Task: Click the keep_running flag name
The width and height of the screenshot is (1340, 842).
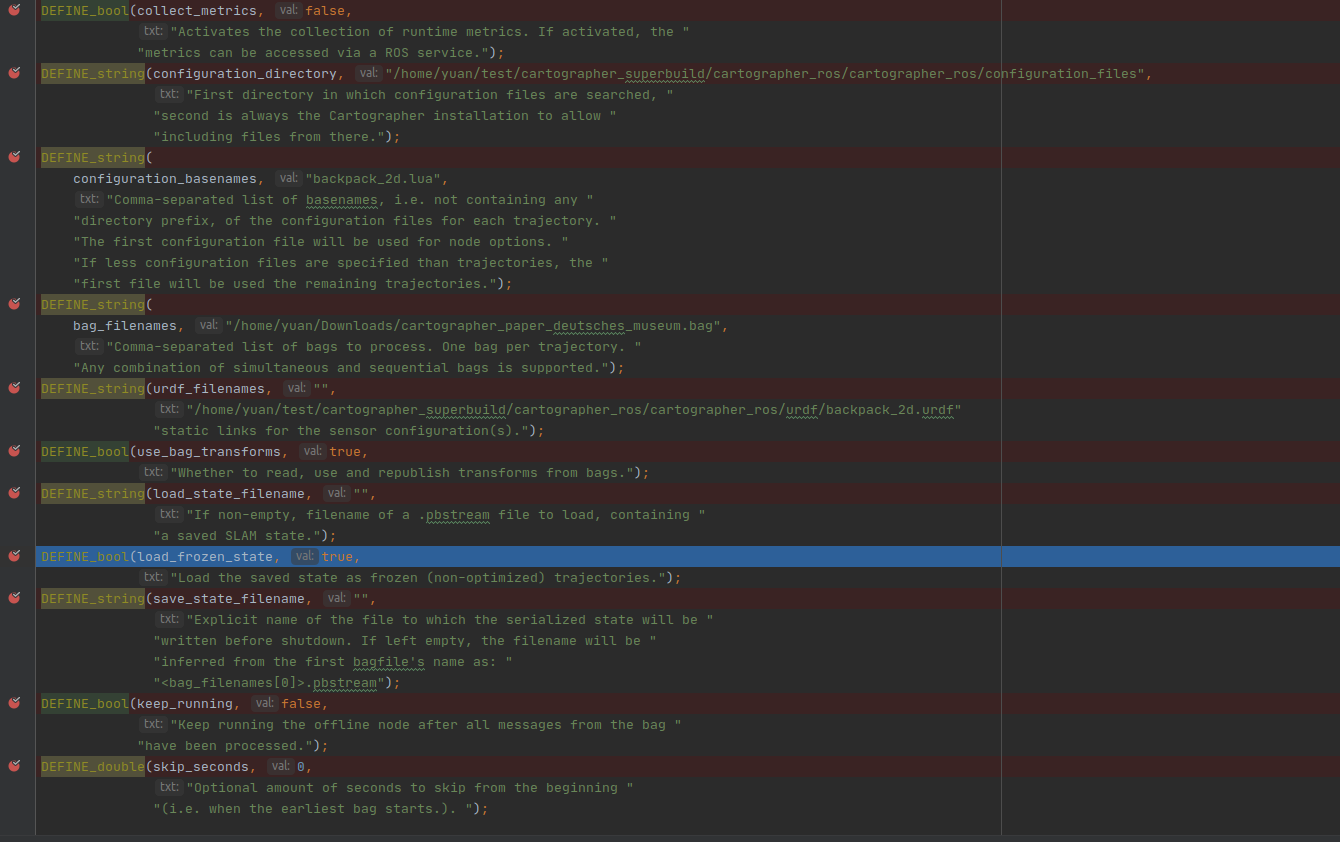Action: click(x=185, y=703)
